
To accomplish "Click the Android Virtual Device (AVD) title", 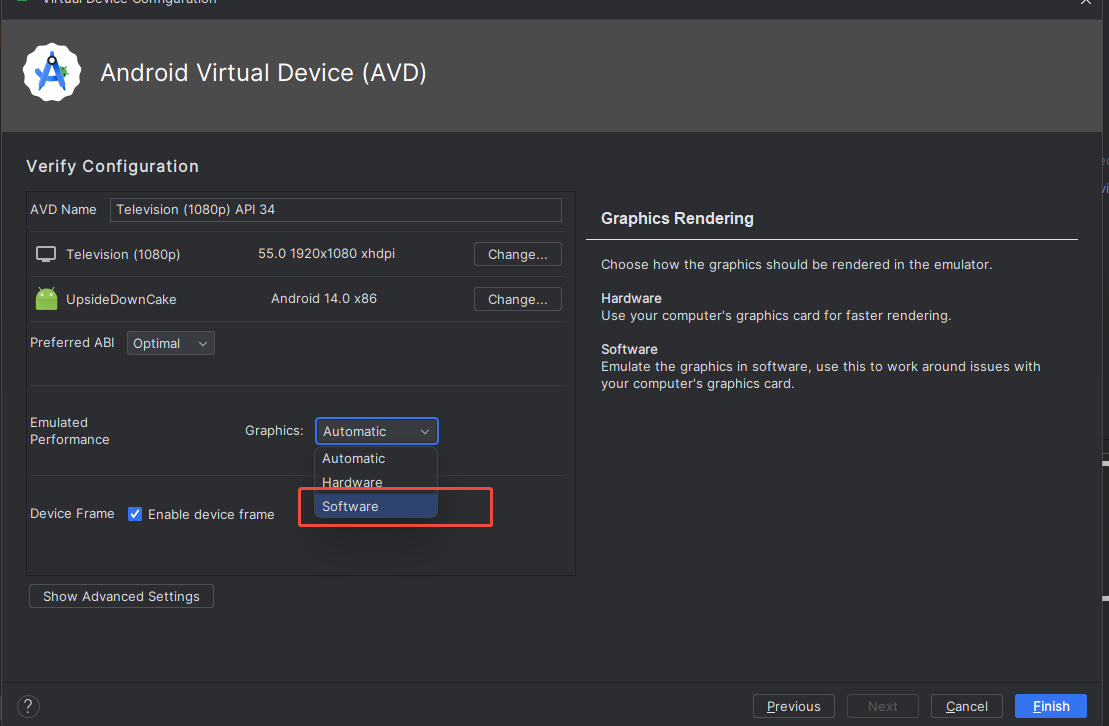I will pos(263,73).
